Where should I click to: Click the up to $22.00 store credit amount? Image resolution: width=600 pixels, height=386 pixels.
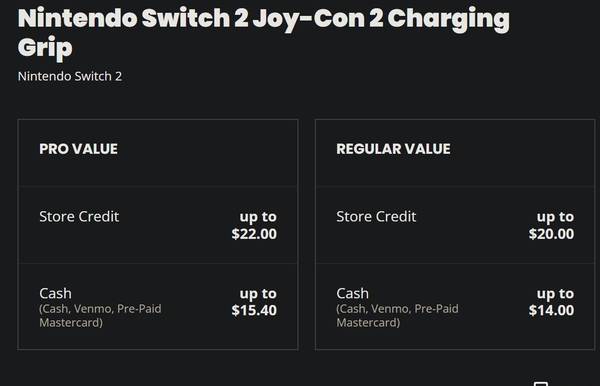click(254, 225)
